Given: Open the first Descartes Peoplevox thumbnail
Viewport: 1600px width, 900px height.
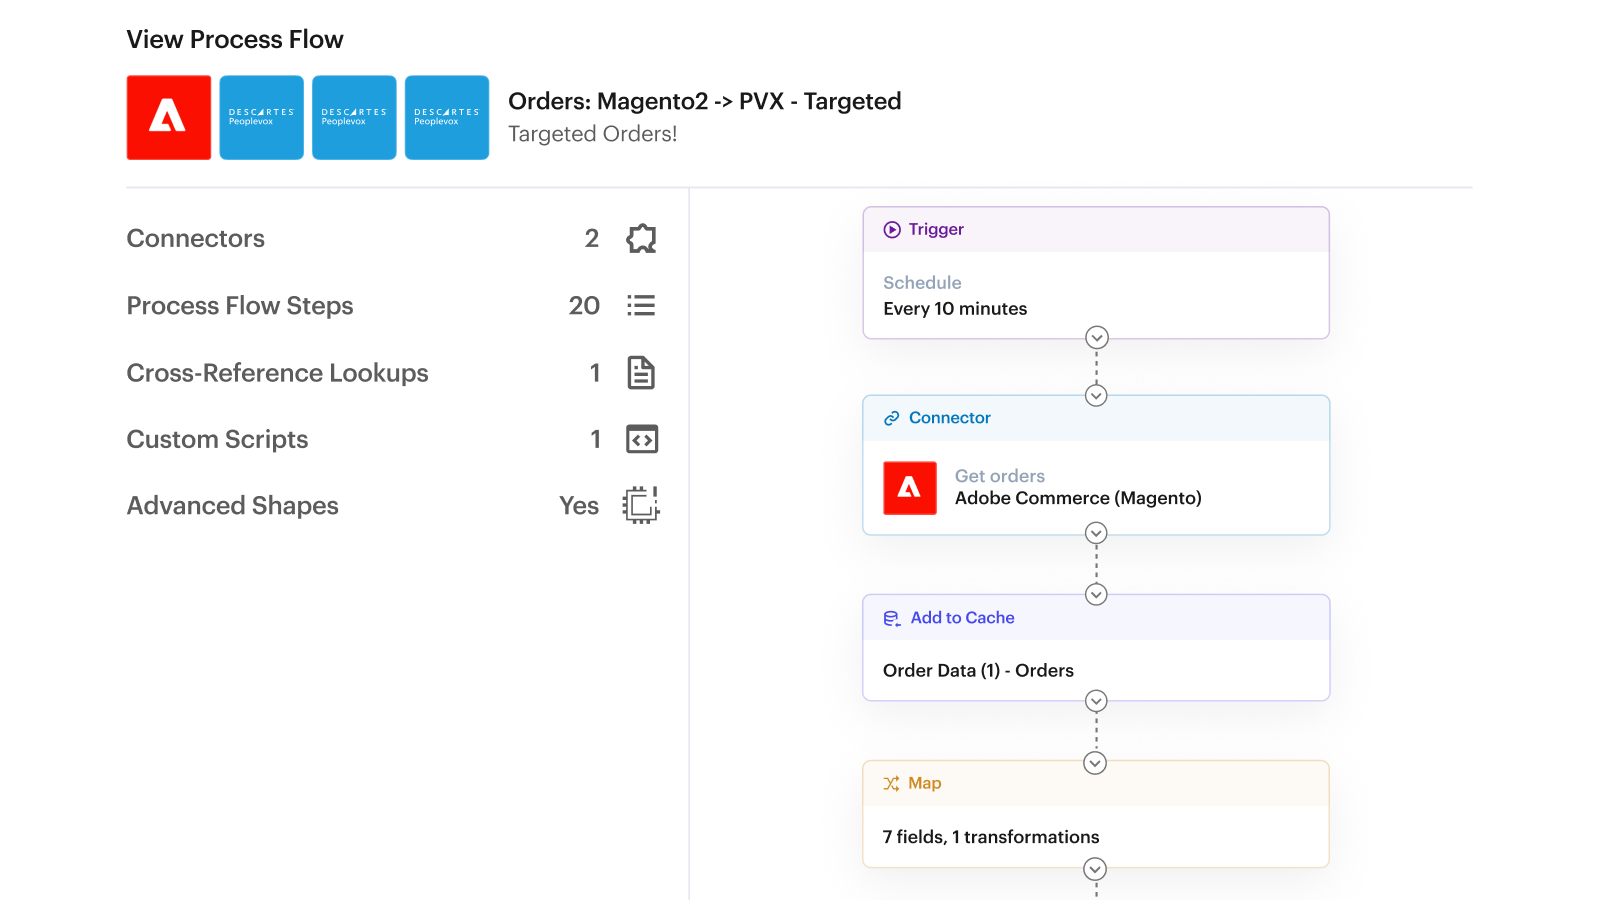Looking at the screenshot, I should click(262, 118).
